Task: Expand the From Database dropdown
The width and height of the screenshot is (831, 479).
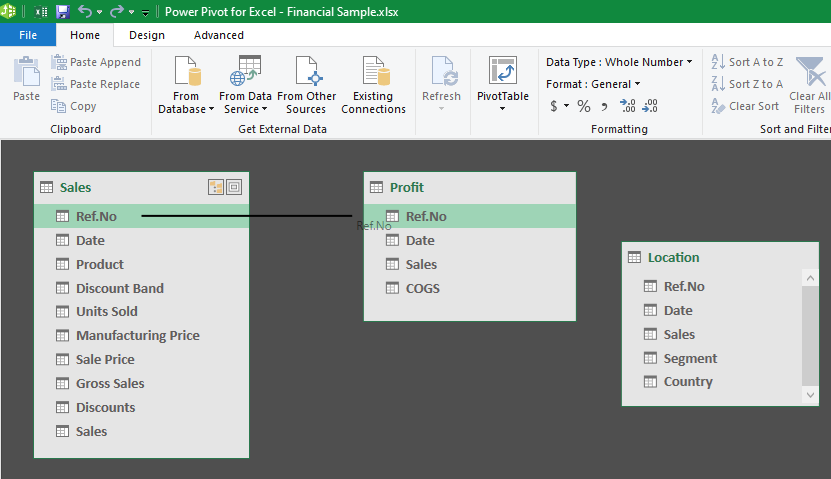Action: pos(186,109)
